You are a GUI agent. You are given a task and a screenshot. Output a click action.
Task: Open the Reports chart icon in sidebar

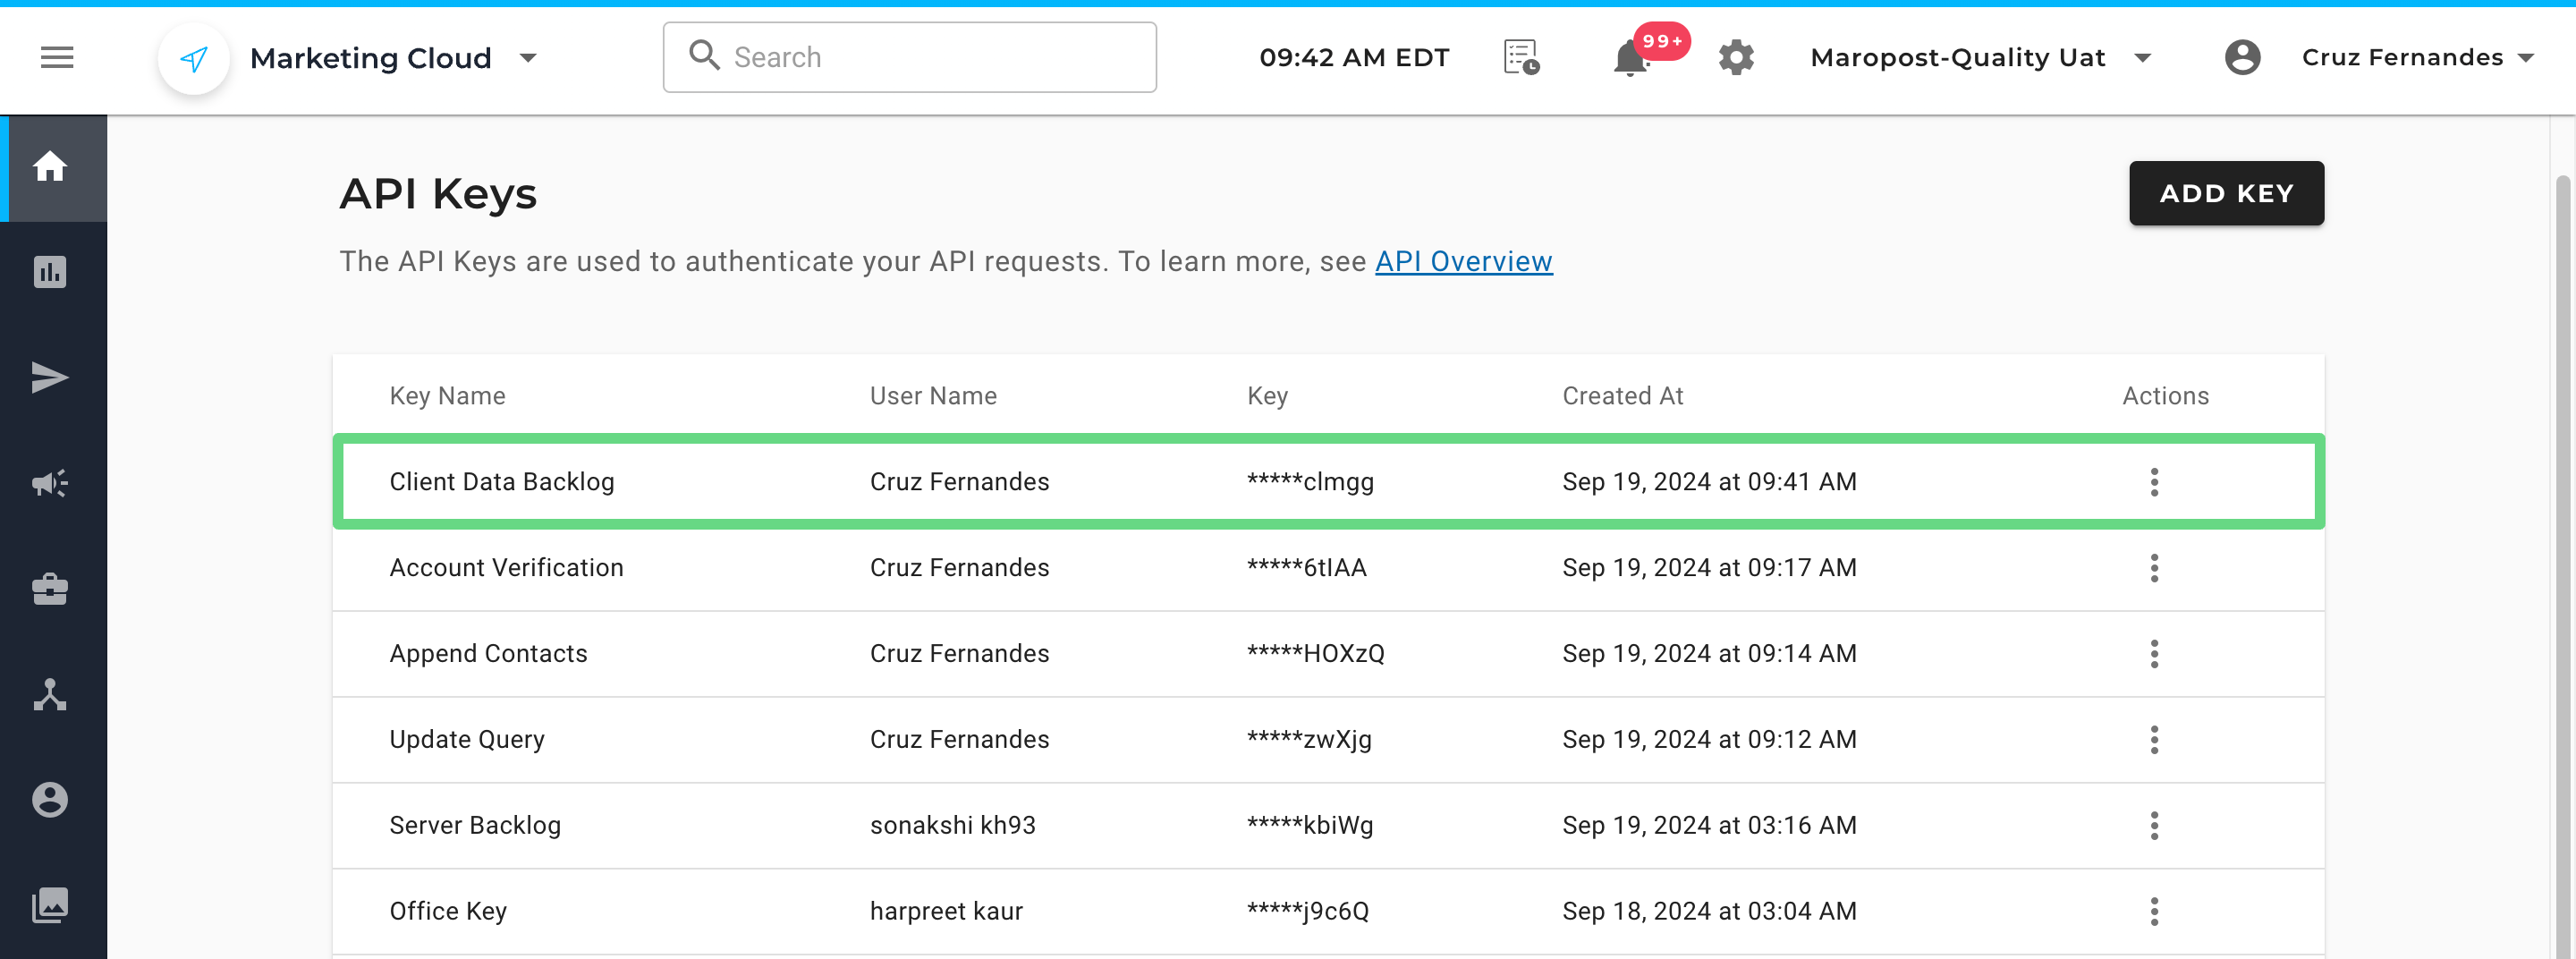(50, 272)
